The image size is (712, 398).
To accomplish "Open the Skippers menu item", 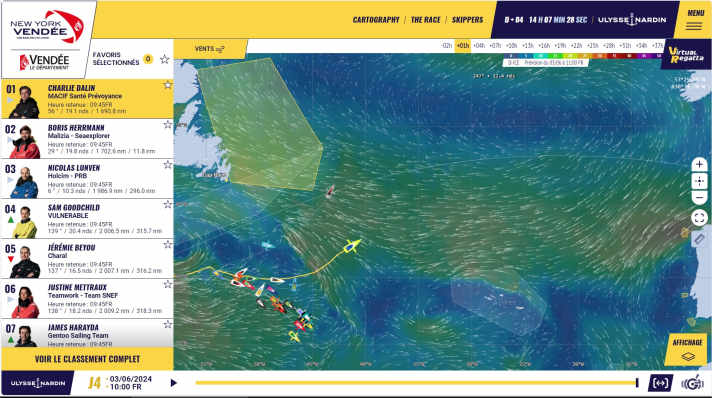I will click(x=467, y=20).
